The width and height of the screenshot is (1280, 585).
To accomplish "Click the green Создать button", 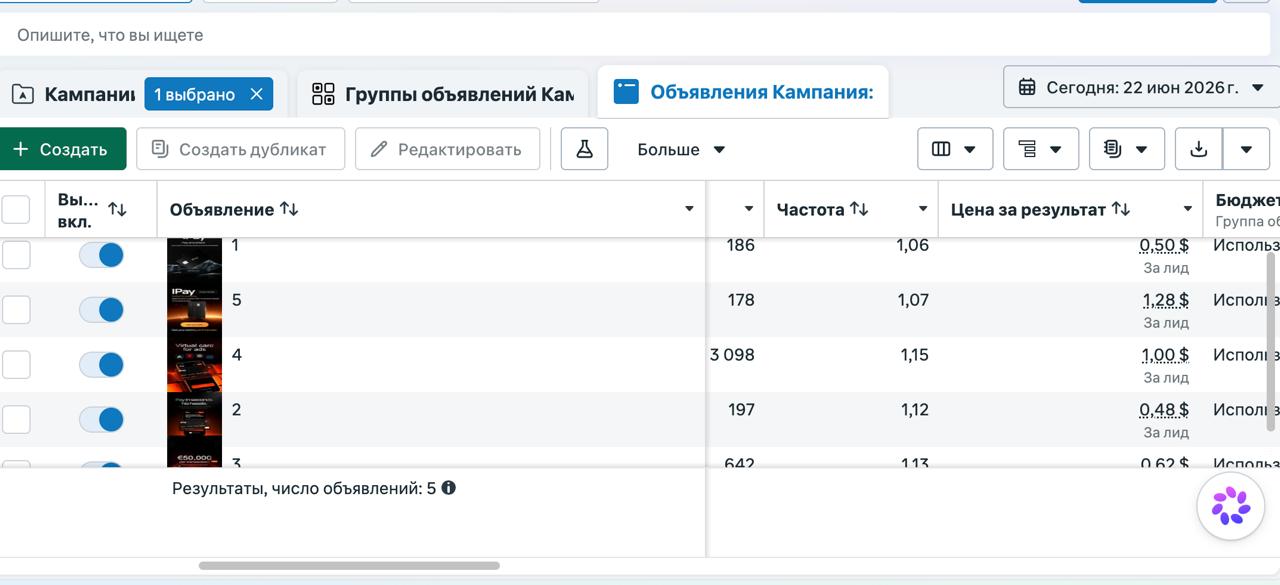I will point(61,149).
